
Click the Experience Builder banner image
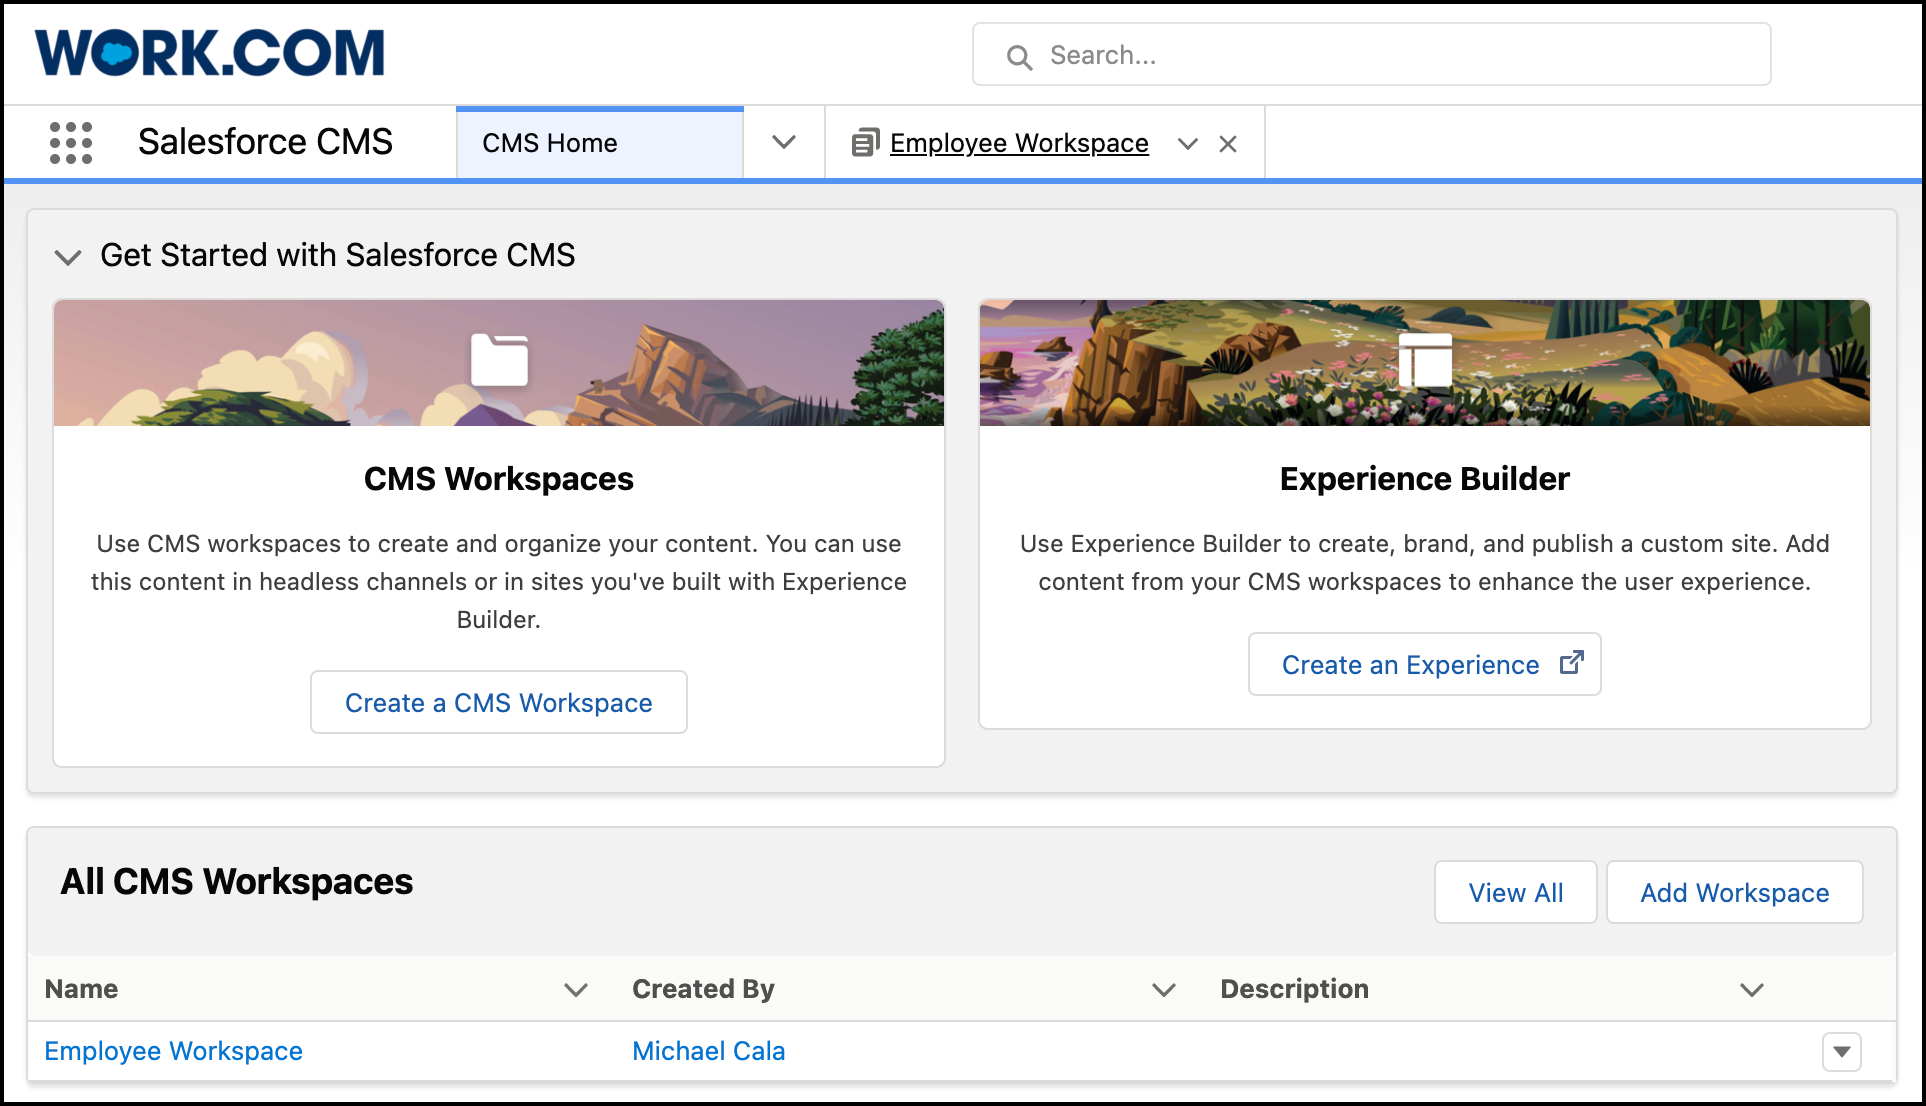pyautogui.click(x=1425, y=363)
